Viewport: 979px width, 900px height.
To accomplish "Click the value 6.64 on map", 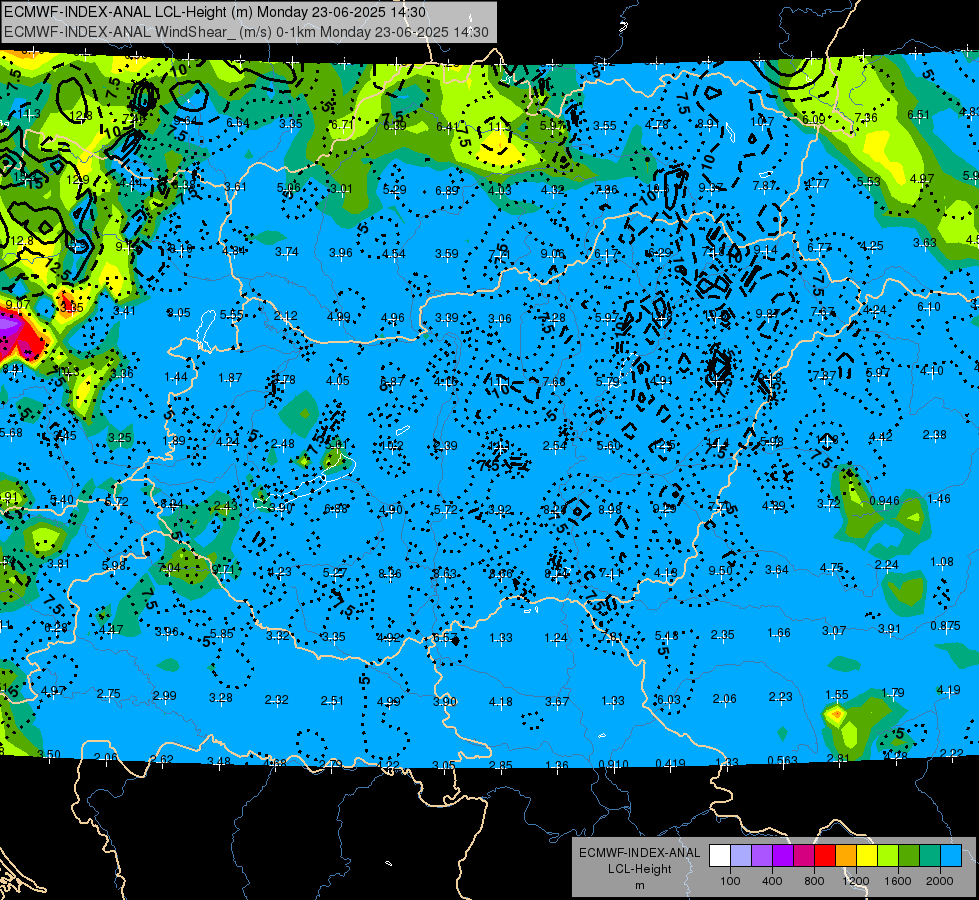I will coord(238,123).
